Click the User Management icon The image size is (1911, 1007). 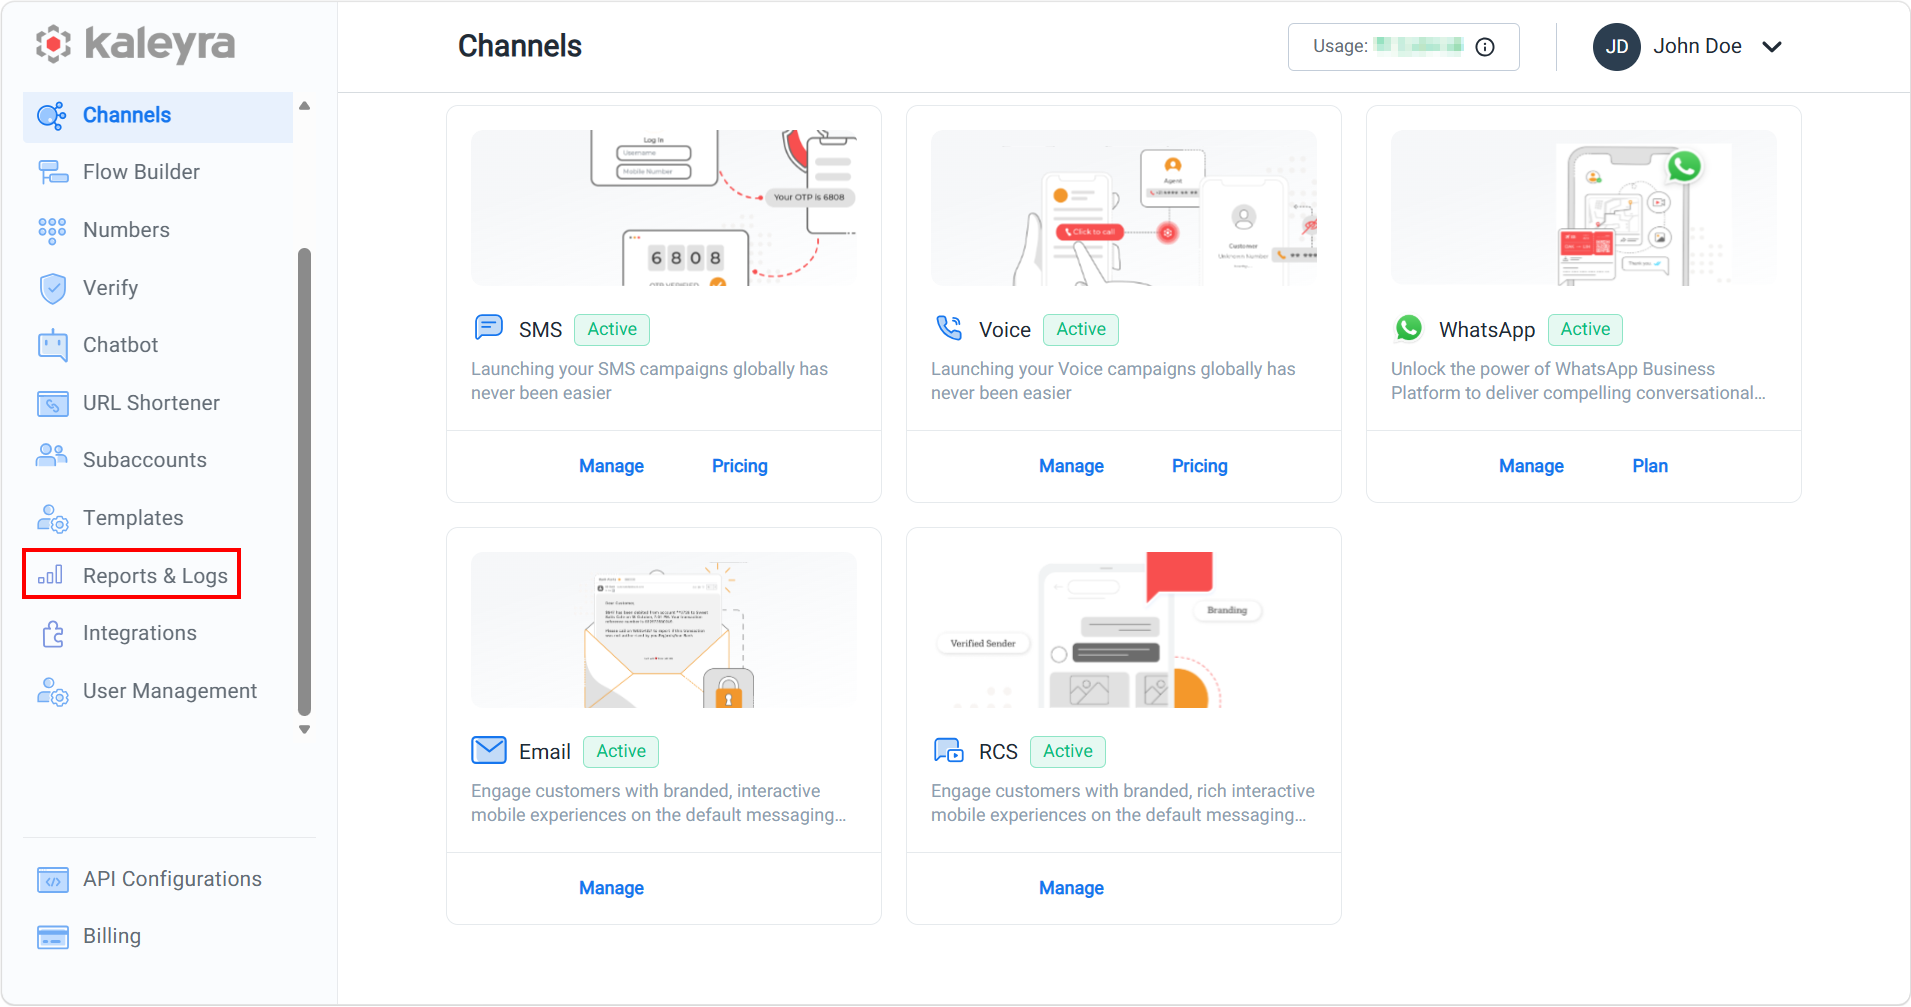tap(53, 692)
